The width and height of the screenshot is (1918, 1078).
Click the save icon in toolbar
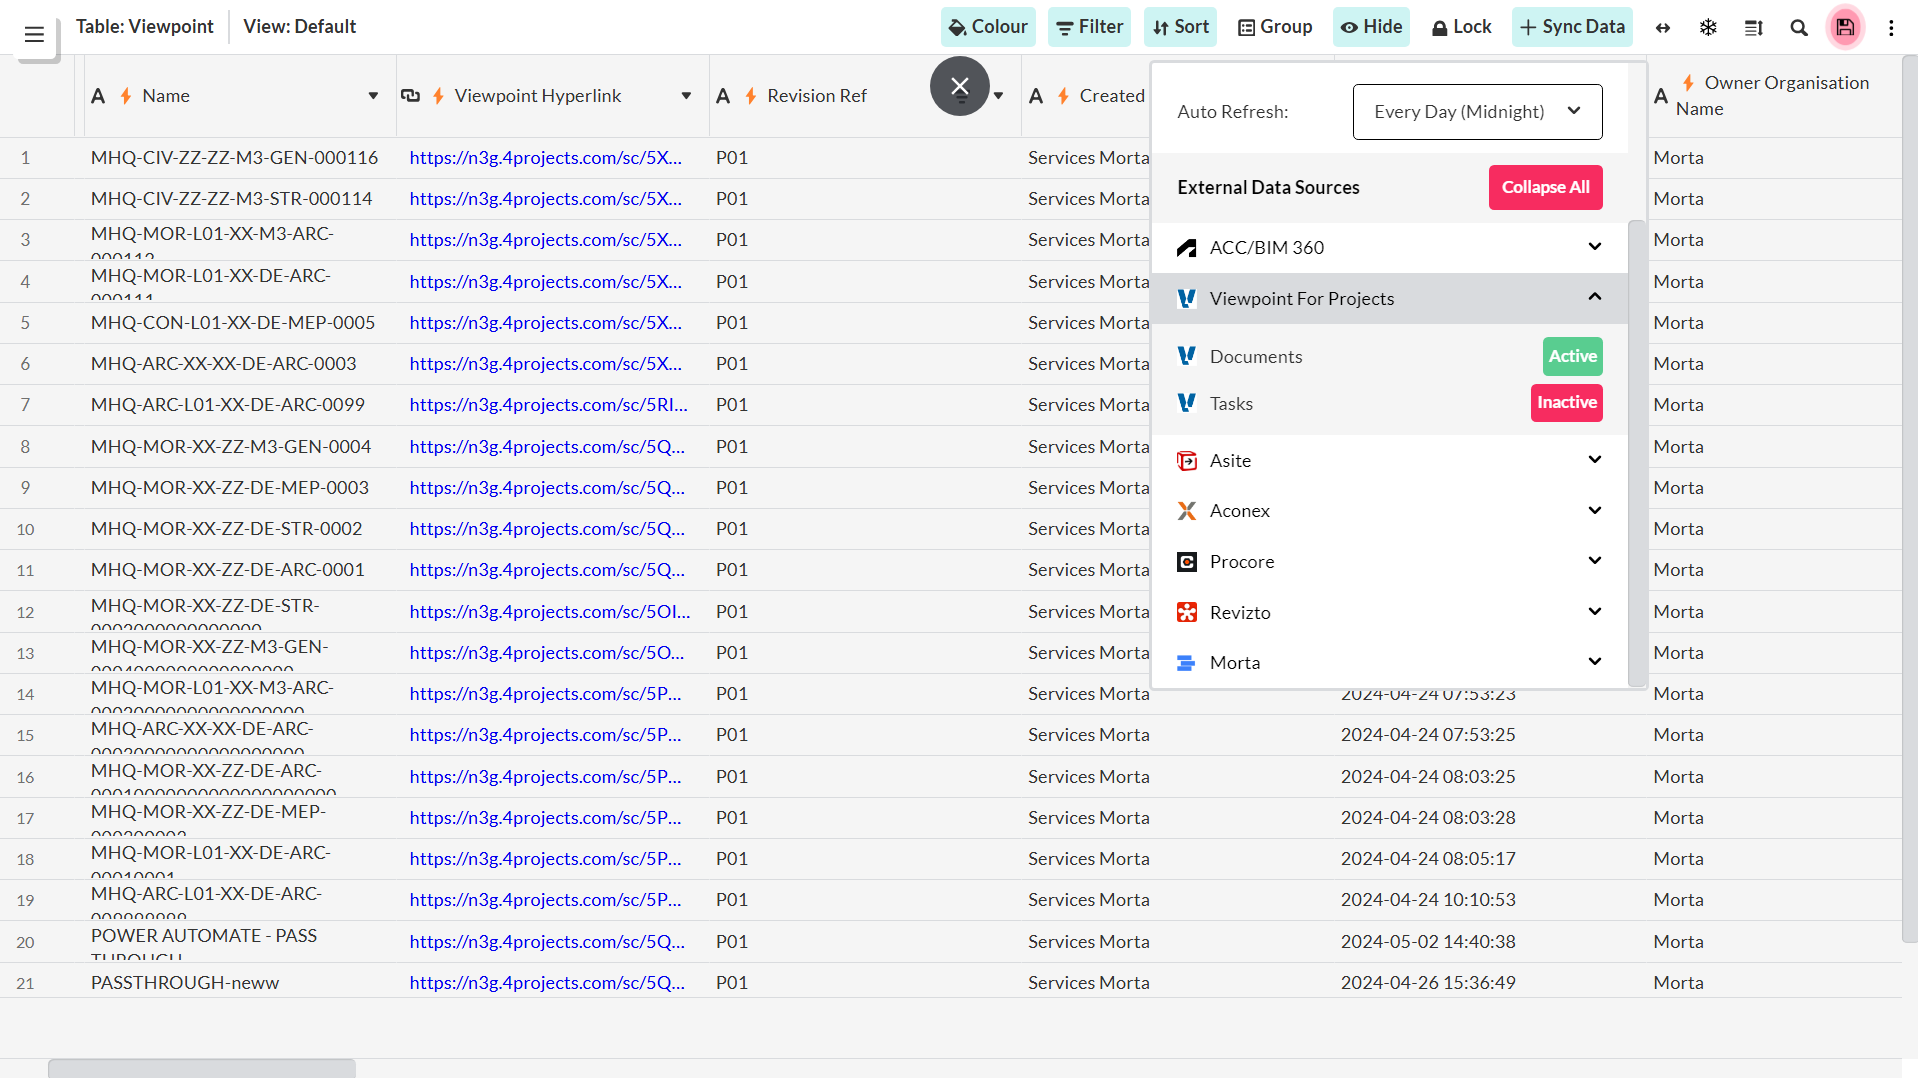tap(1845, 27)
